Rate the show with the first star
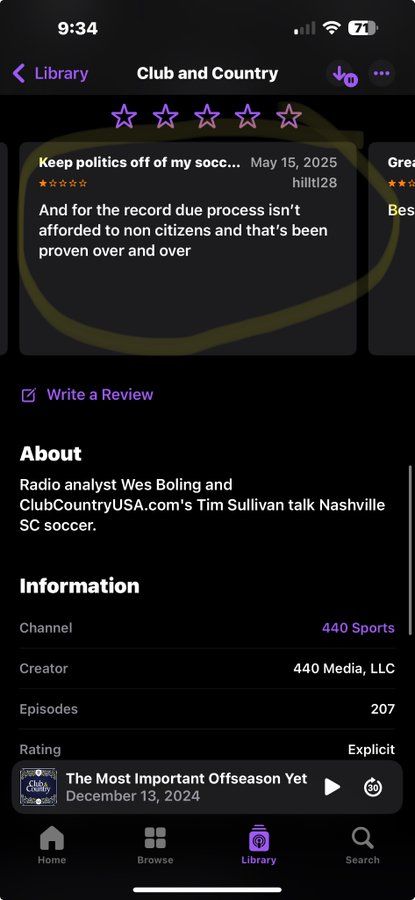Screen dimensions: 415x900 (124, 117)
